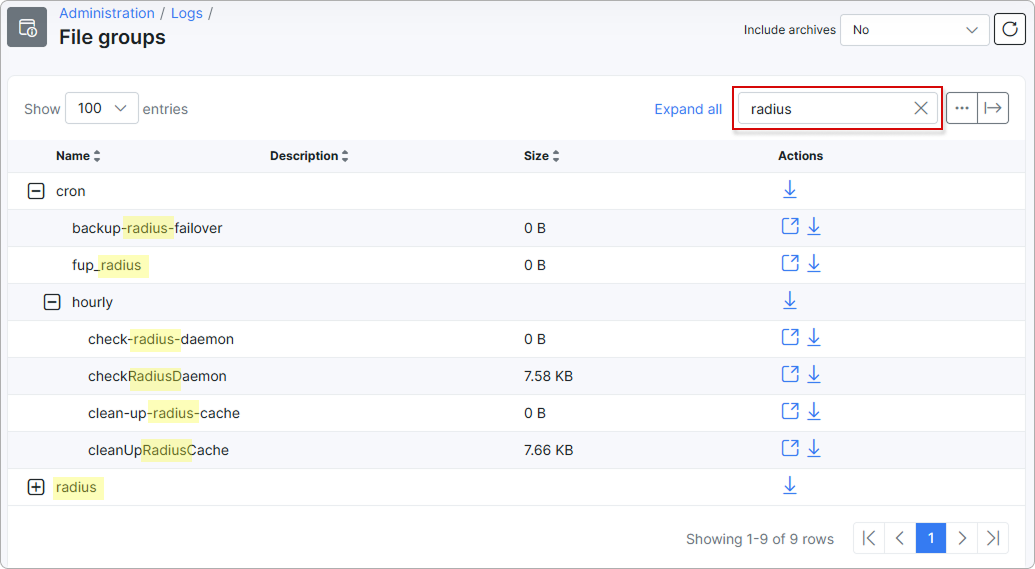
Task: Navigate to Administration breadcrumb
Action: tap(107, 13)
